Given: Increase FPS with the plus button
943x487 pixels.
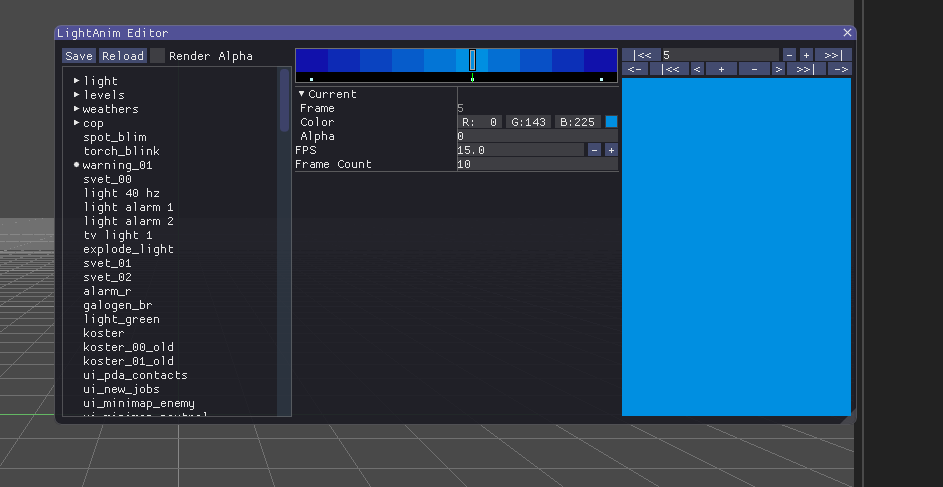Looking at the screenshot, I should 611,150.
